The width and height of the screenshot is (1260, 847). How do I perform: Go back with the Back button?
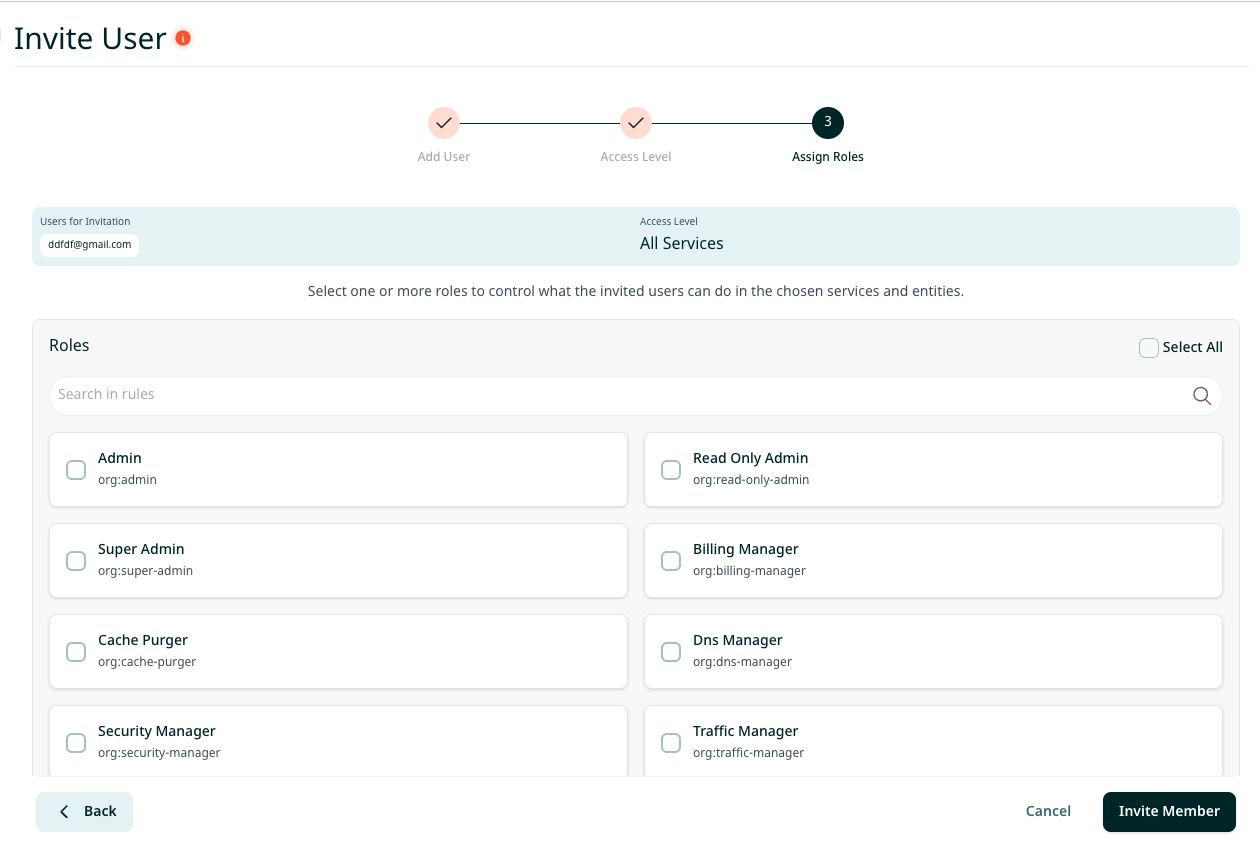pyautogui.click(x=85, y=811)
